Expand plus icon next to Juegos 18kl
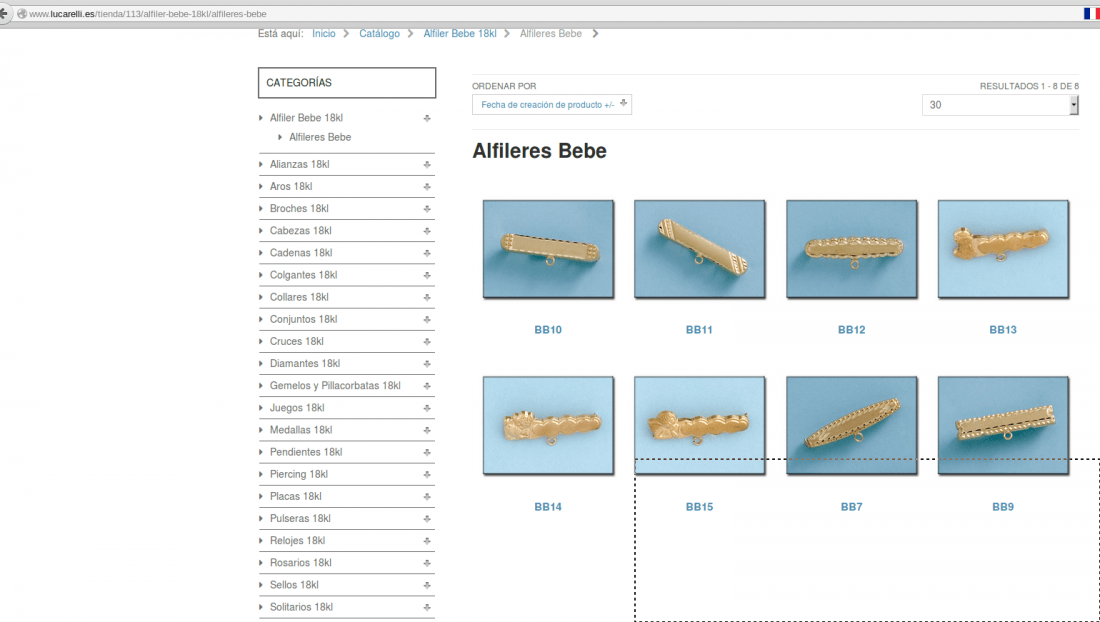 [x=427, y=408]
